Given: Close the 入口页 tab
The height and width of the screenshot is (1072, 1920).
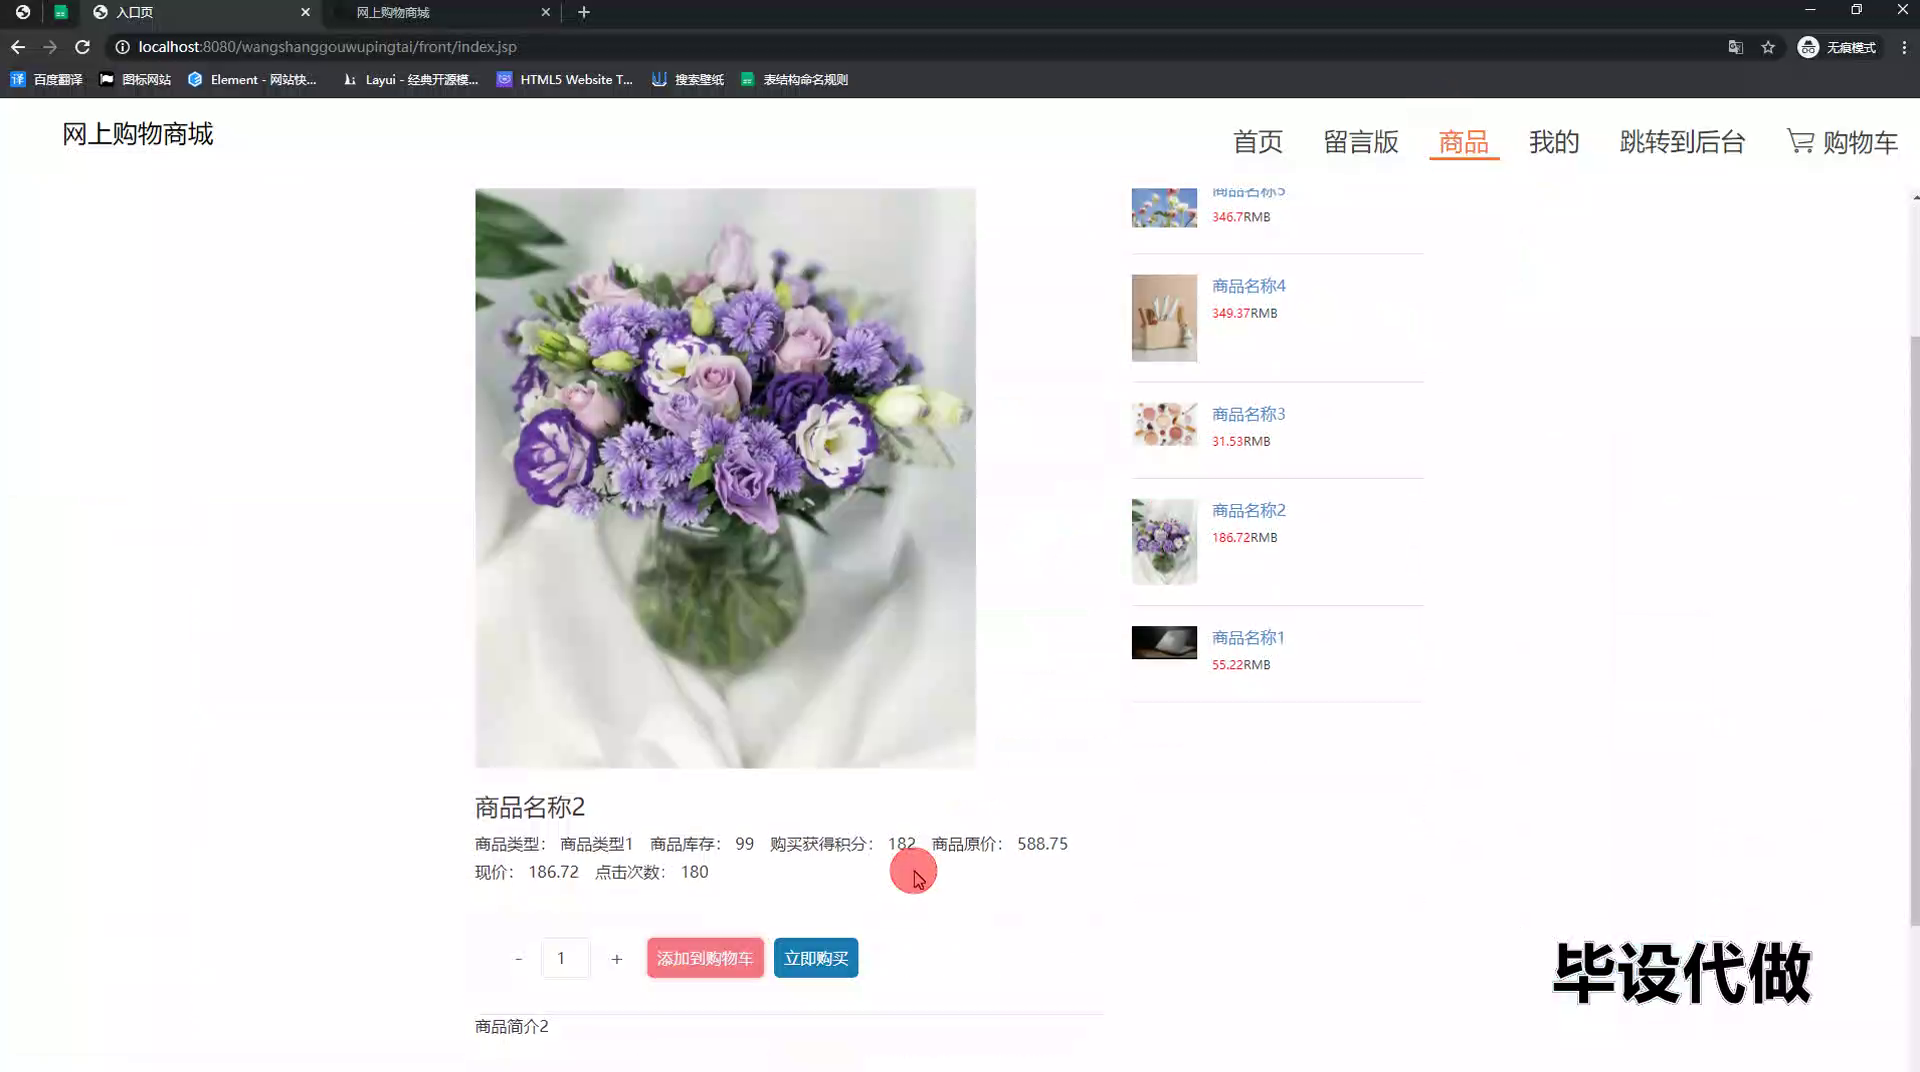Looking at the screenshot, I should tap(306, 12).
